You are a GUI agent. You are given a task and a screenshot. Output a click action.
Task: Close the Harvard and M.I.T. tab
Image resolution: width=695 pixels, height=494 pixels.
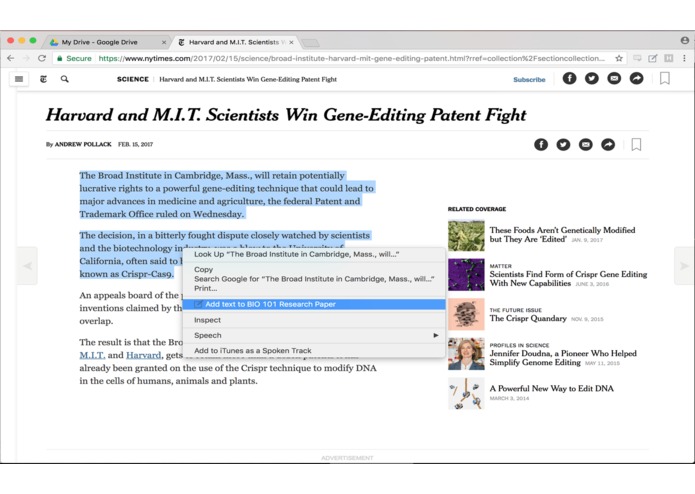(291, 42)
